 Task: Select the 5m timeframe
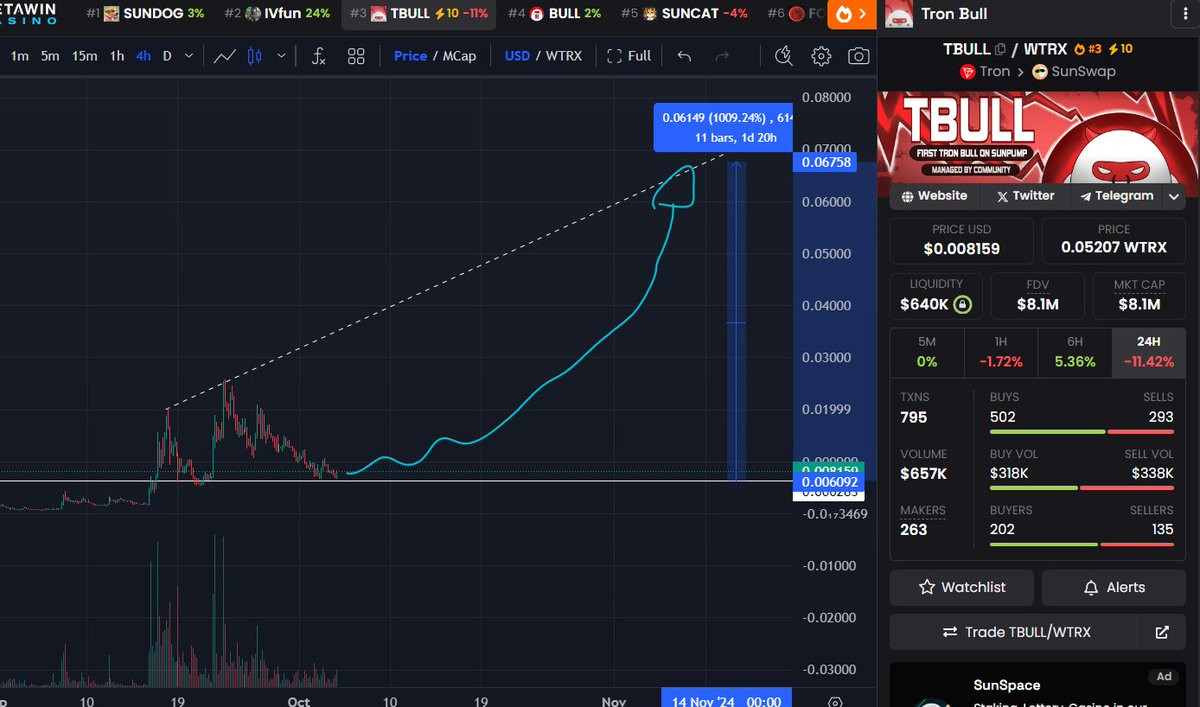pyautogui.click(x=50, y=56)
